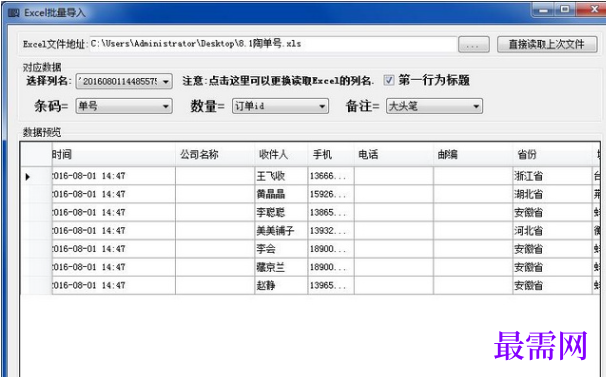The width and height of the screenshot is (606, 377).
Task: Click the 直接读取上次文件 button
Action: point(547,44)
